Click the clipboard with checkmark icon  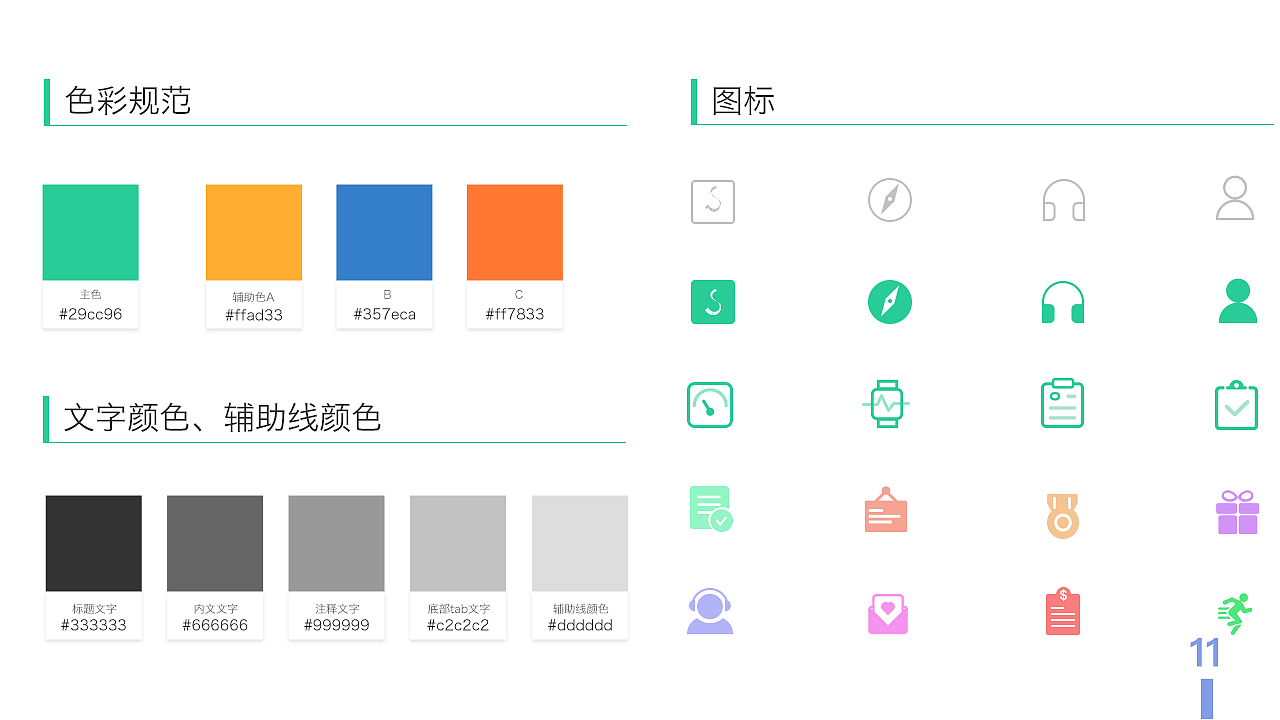1236,404
